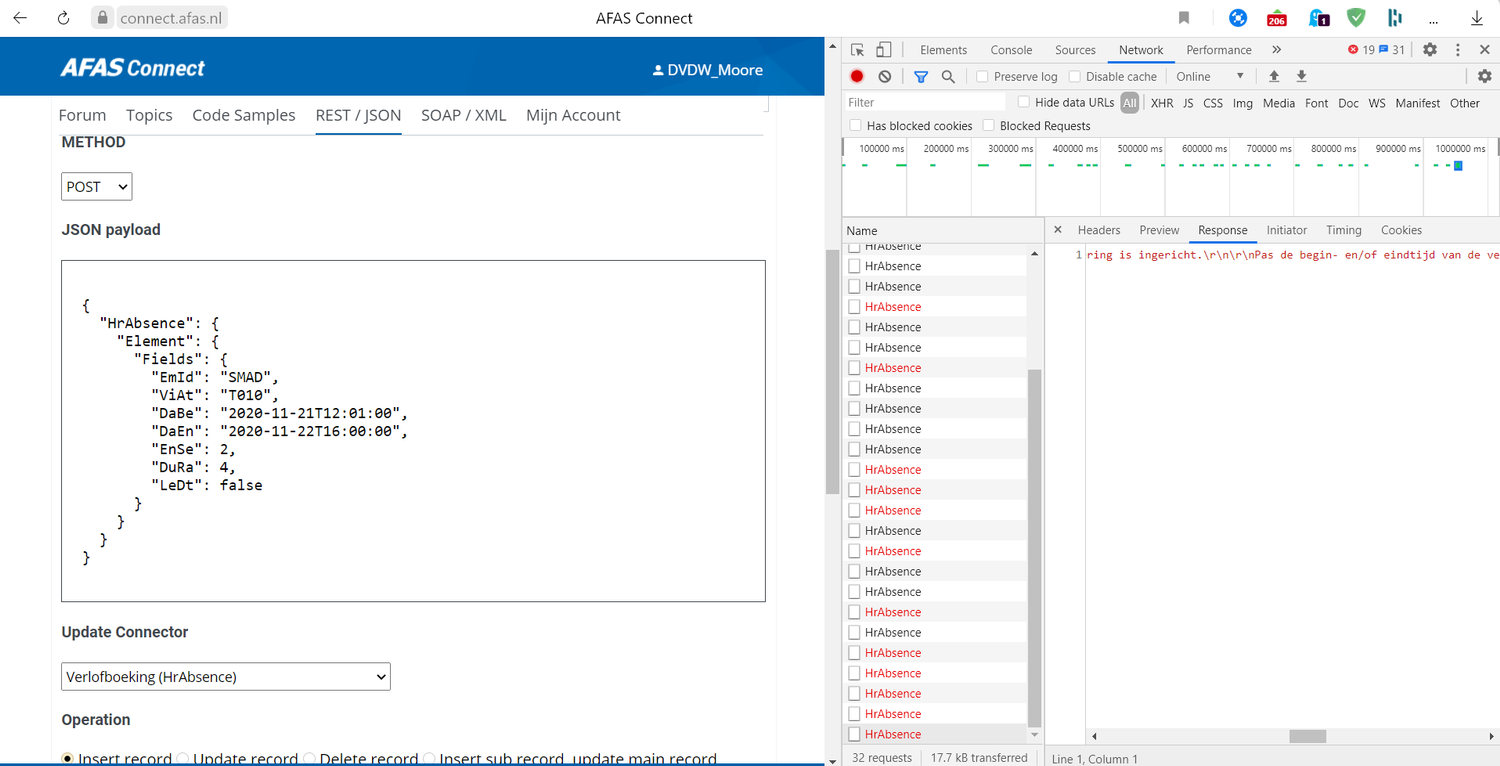Open the Online throttling dropdown
This screenshot has width=1500, height=766.
1210,76
